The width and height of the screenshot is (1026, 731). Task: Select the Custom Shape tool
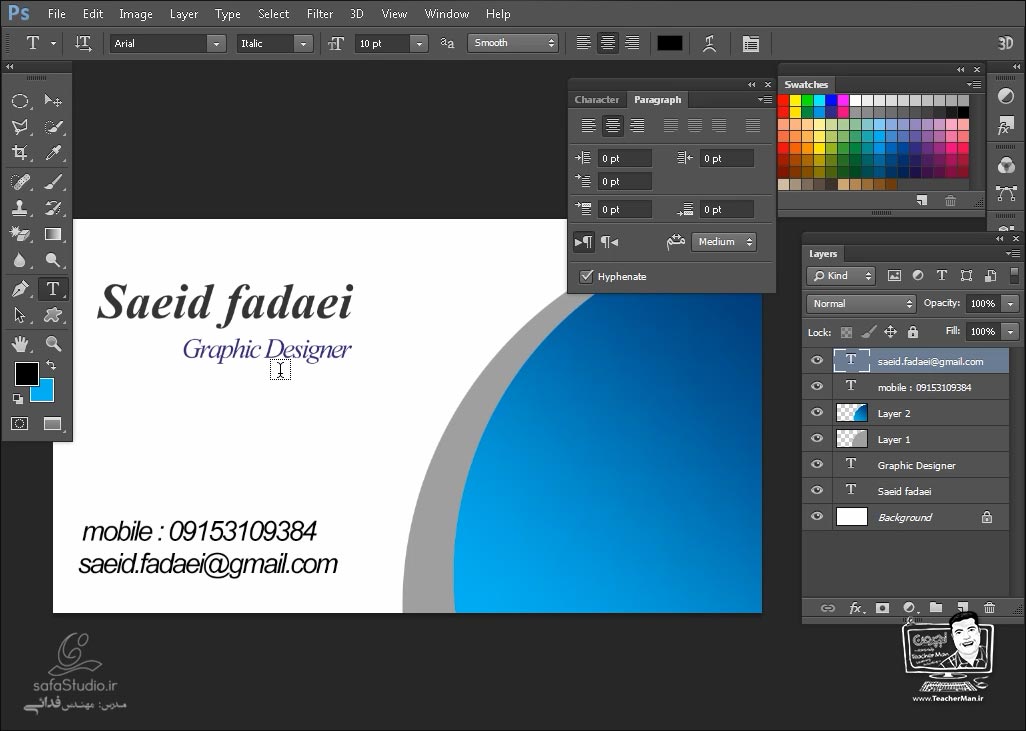point(52,315)
